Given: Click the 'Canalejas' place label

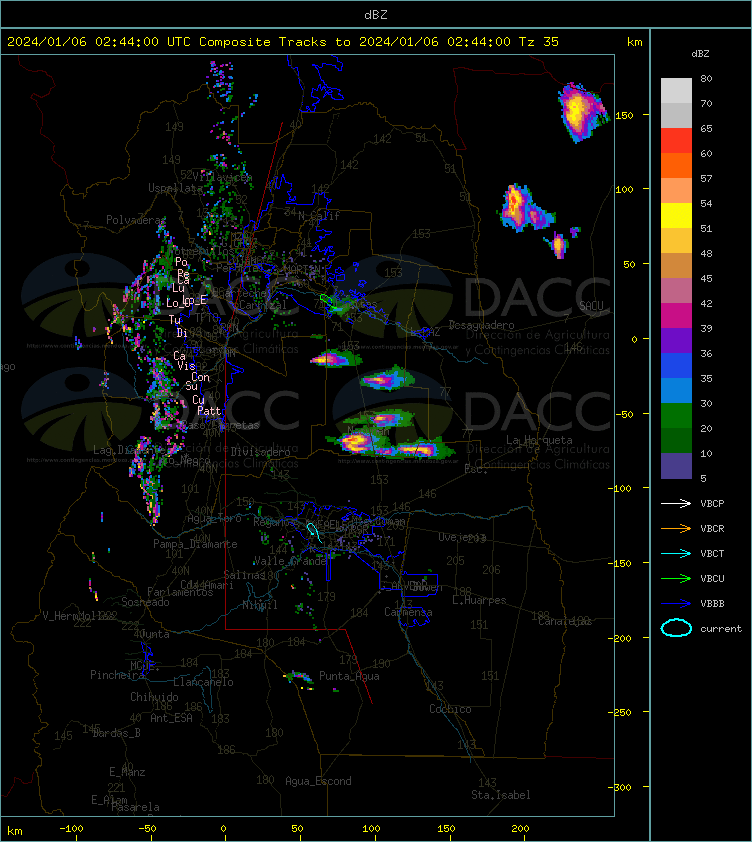Looking at the screenshot, I should pyautogui.click(x=565, y=621).
